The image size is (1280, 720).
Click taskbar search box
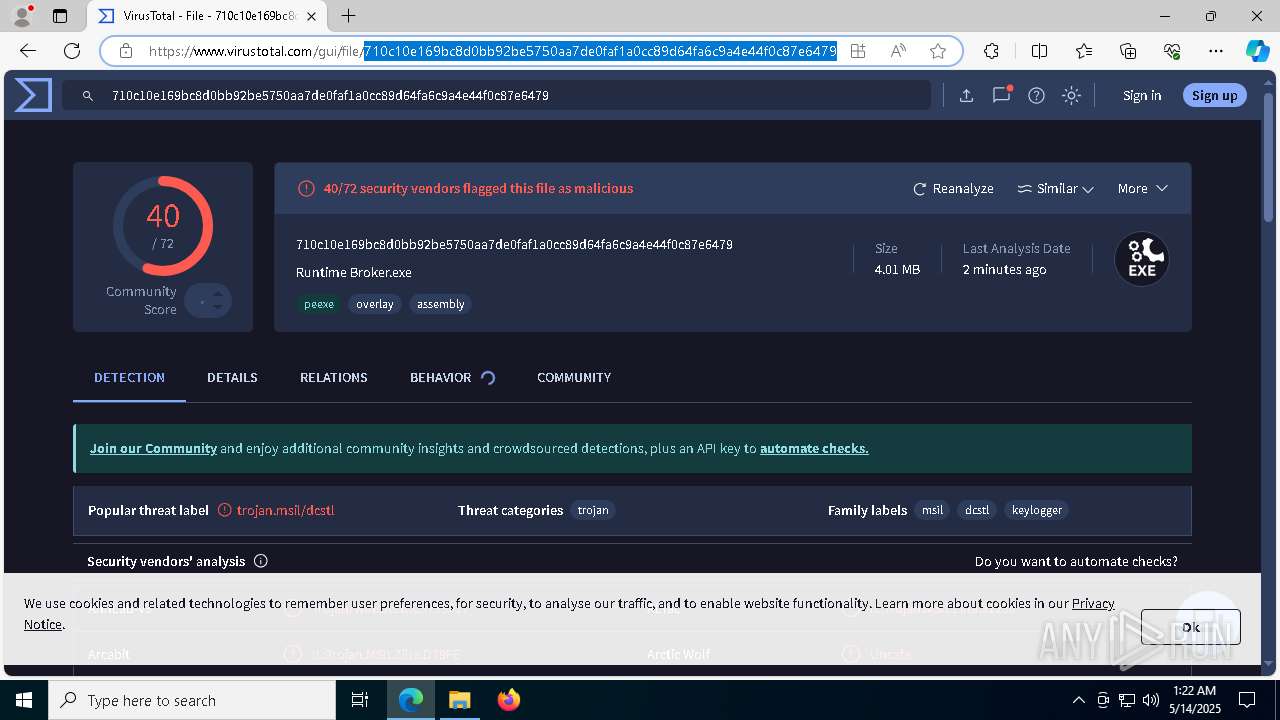192,700
